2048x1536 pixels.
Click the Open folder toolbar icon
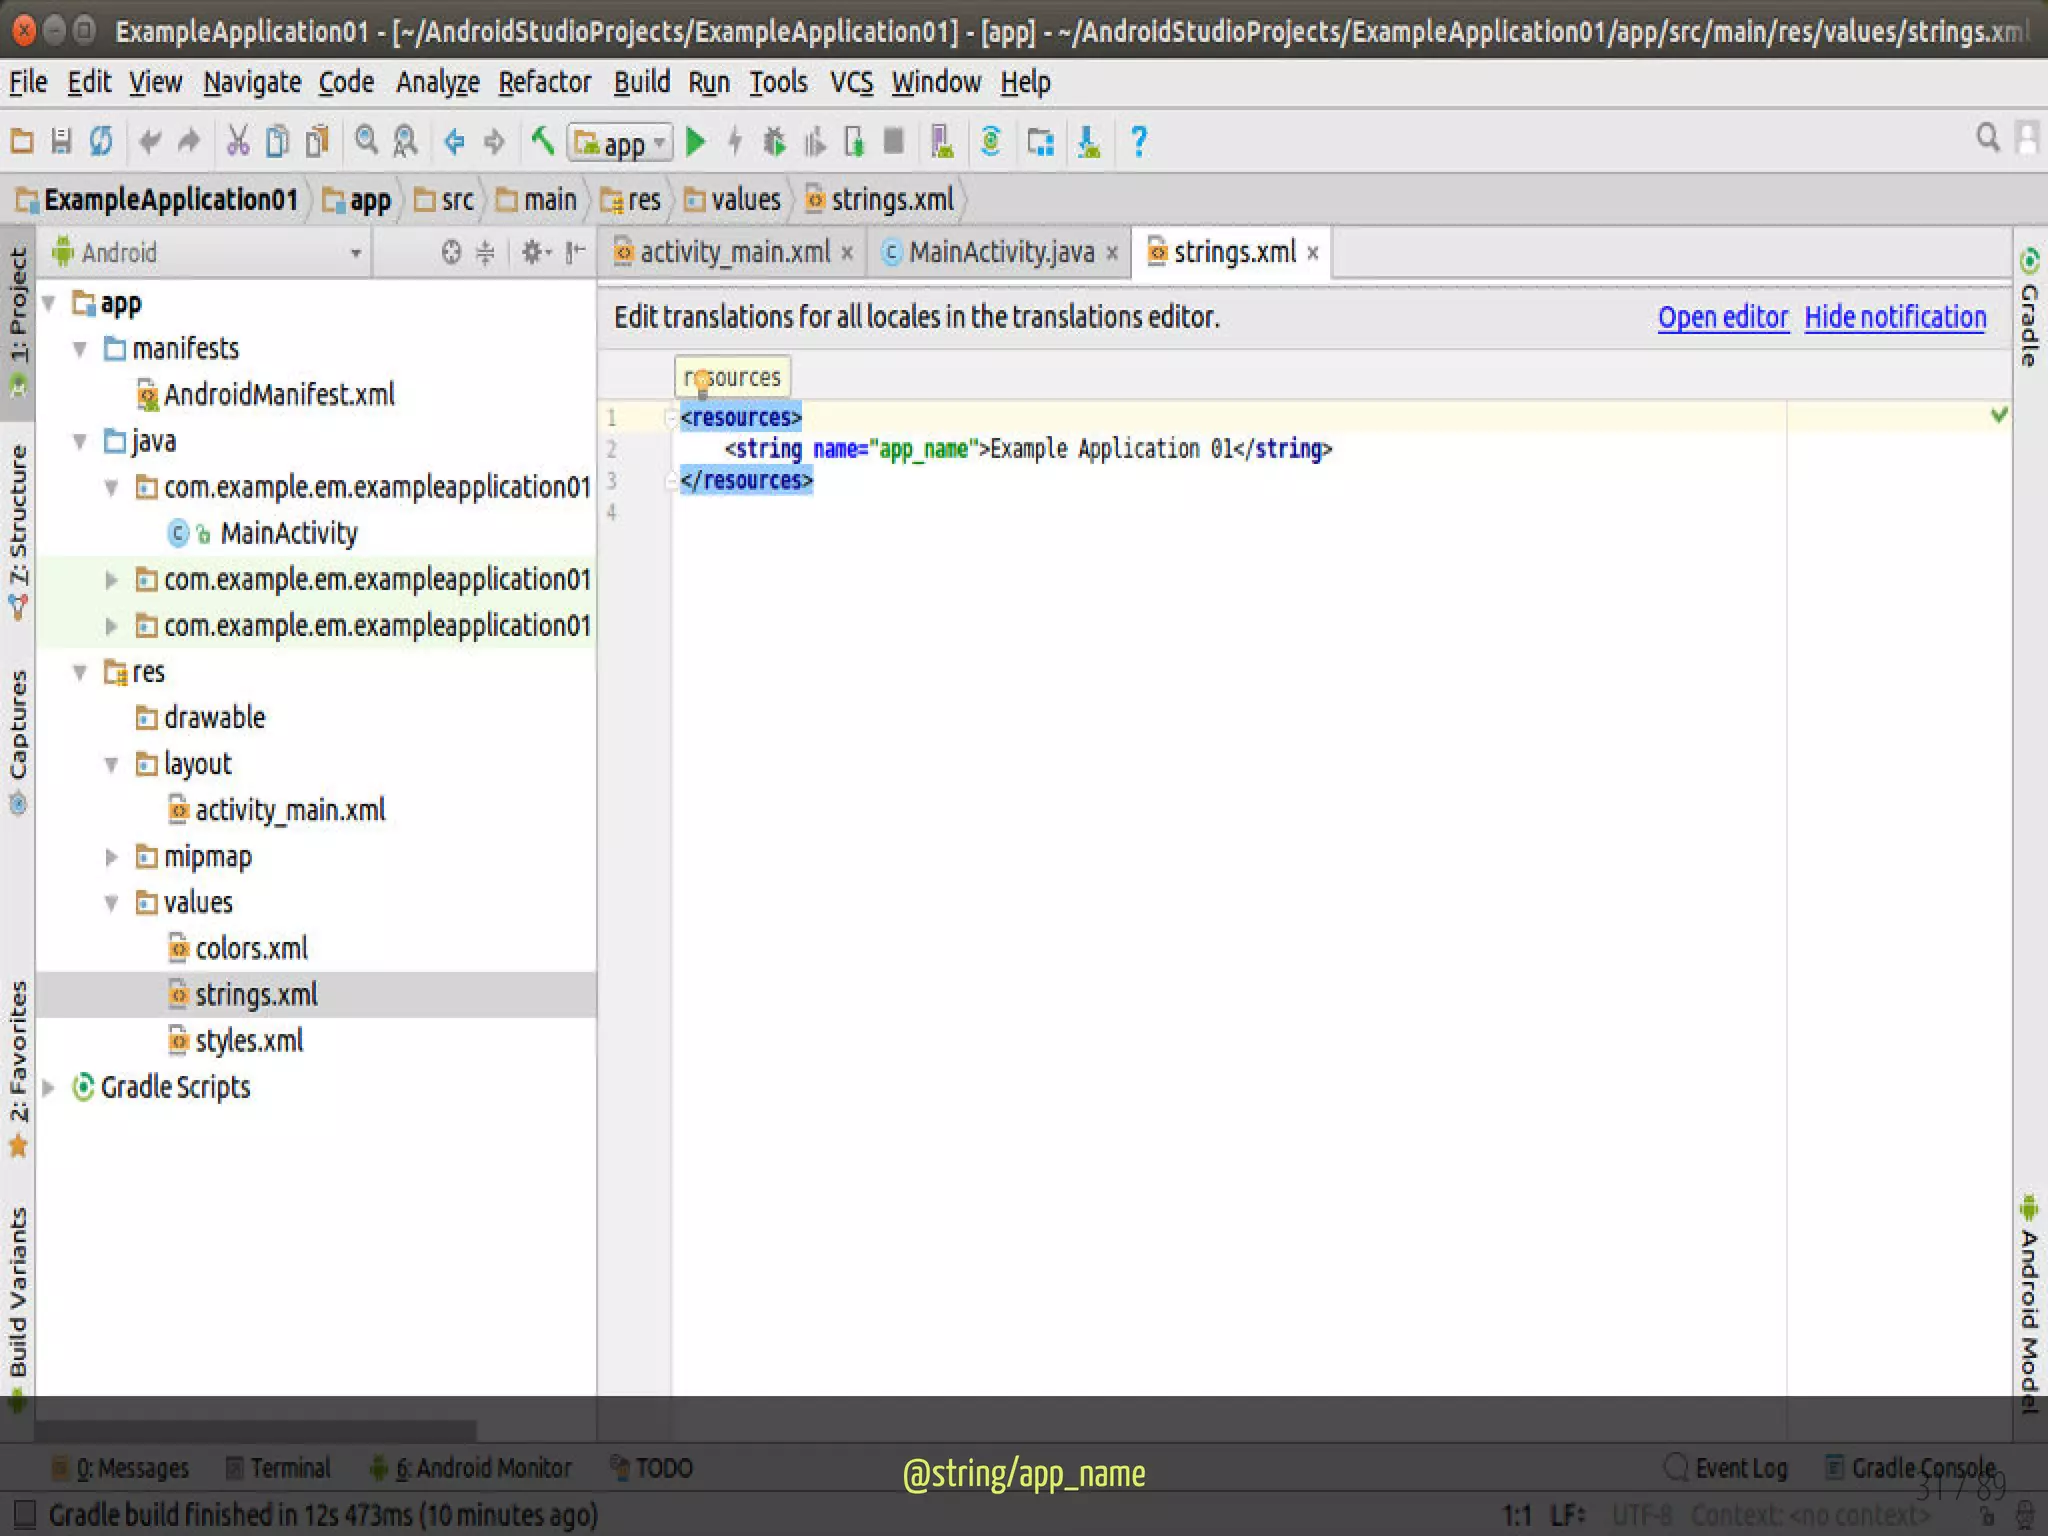tap(22, 142)
